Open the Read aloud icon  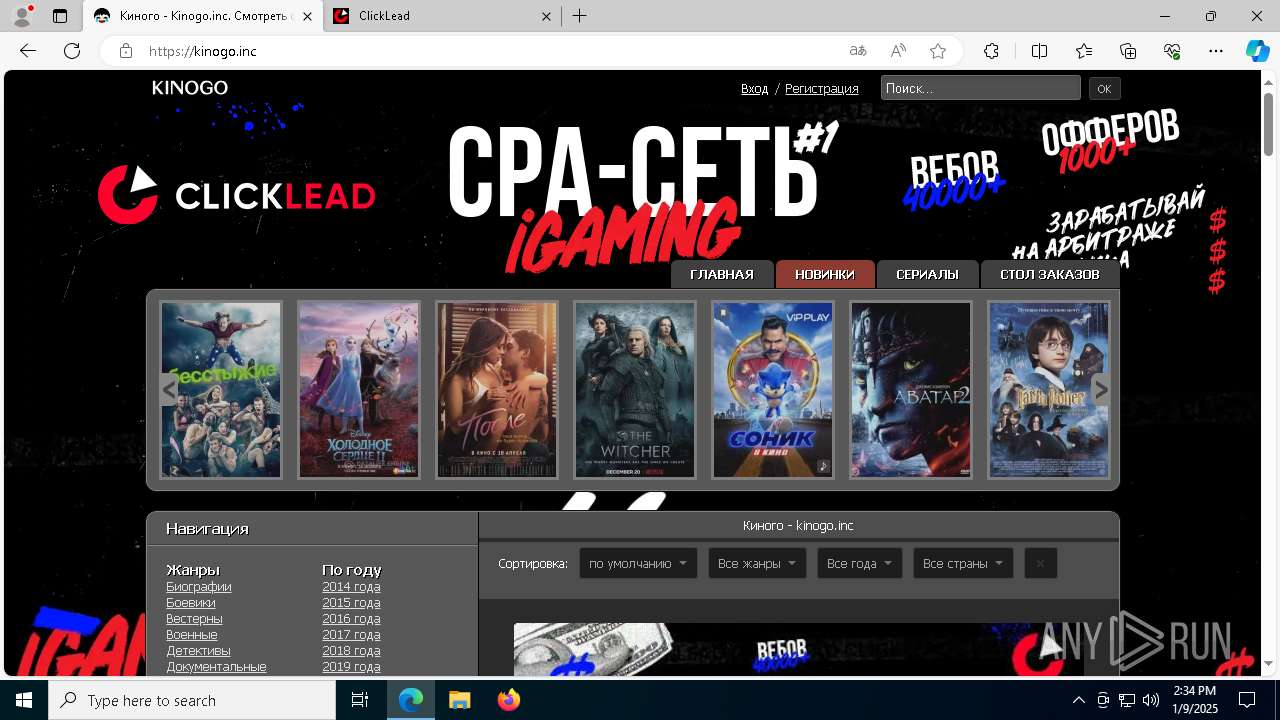click(898, 51)
